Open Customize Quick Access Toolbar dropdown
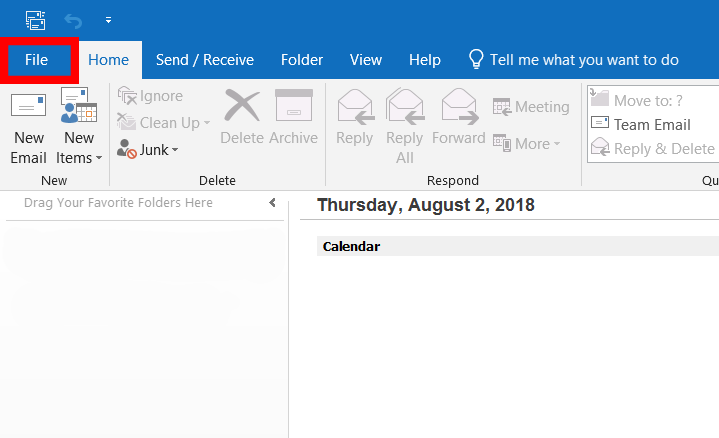The height and width of the screenshot is (438, 719). [x=108, y=19]
